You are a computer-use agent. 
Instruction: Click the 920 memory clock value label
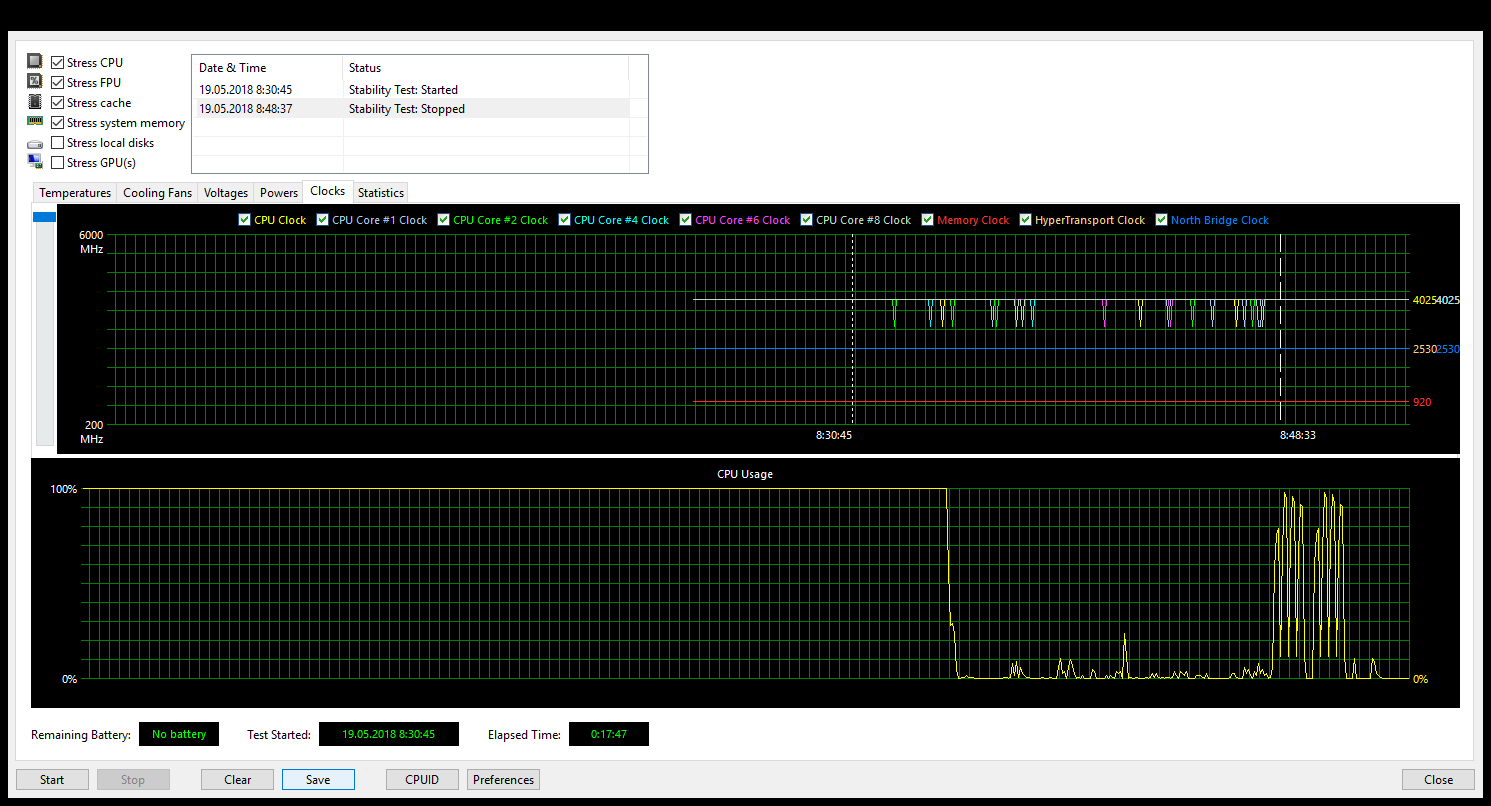point(1422,402)
